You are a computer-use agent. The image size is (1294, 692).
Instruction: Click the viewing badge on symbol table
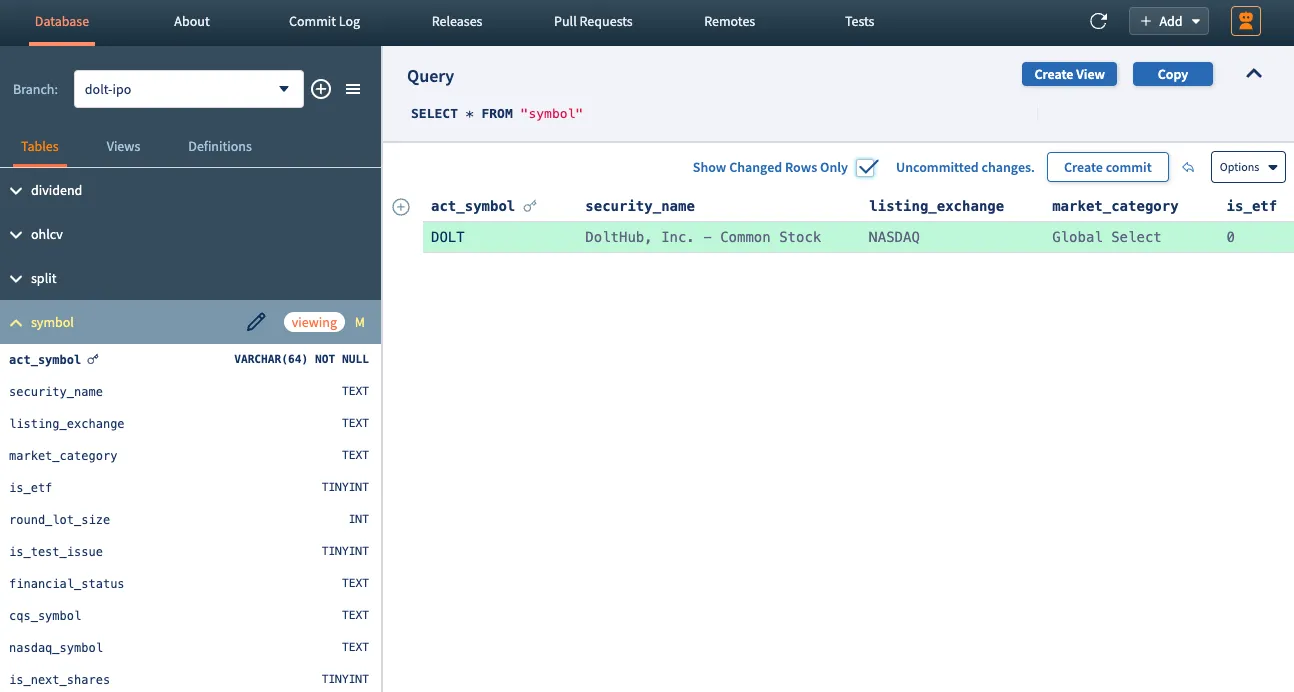click(x=314, y=322)
